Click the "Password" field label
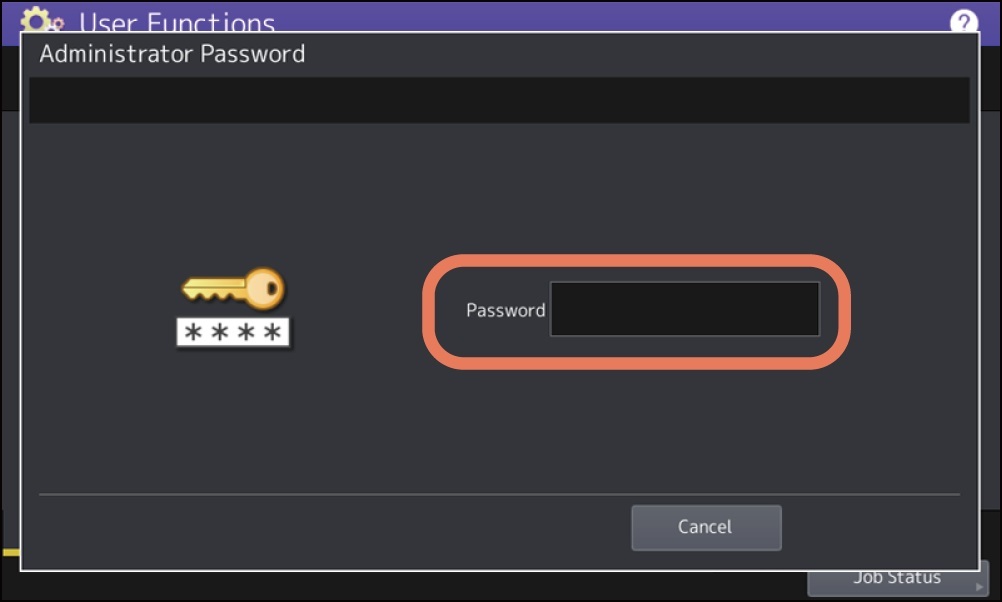 [x=505, y=310]
